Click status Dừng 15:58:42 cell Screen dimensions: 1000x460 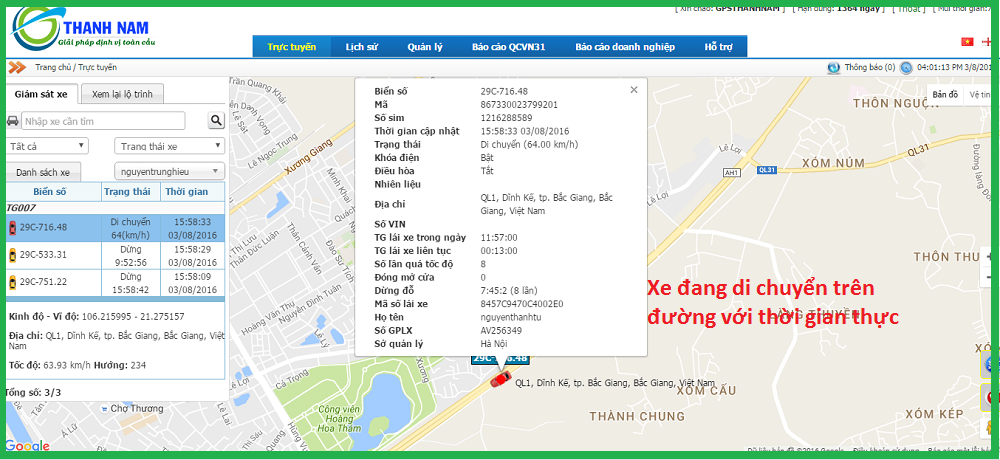(130, 283)
